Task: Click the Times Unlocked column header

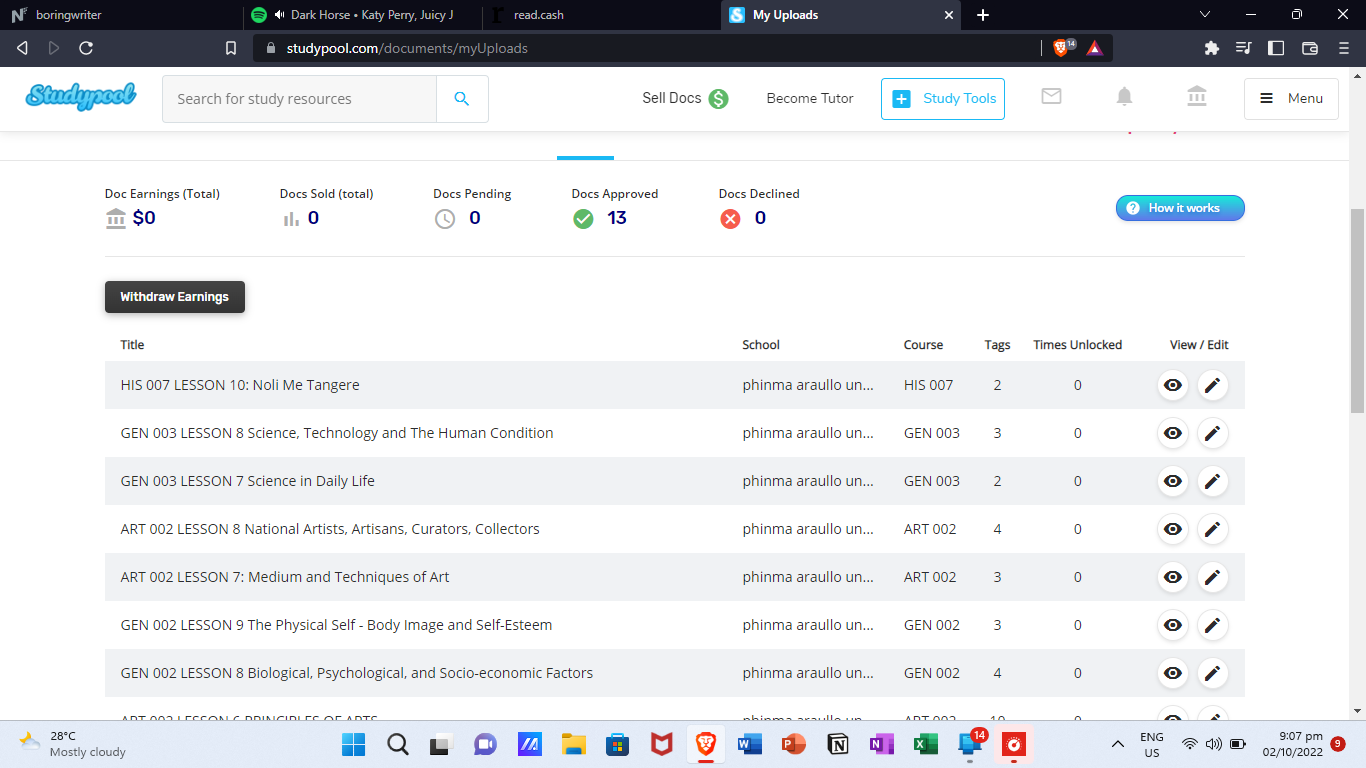Action: pos(1078,345)
